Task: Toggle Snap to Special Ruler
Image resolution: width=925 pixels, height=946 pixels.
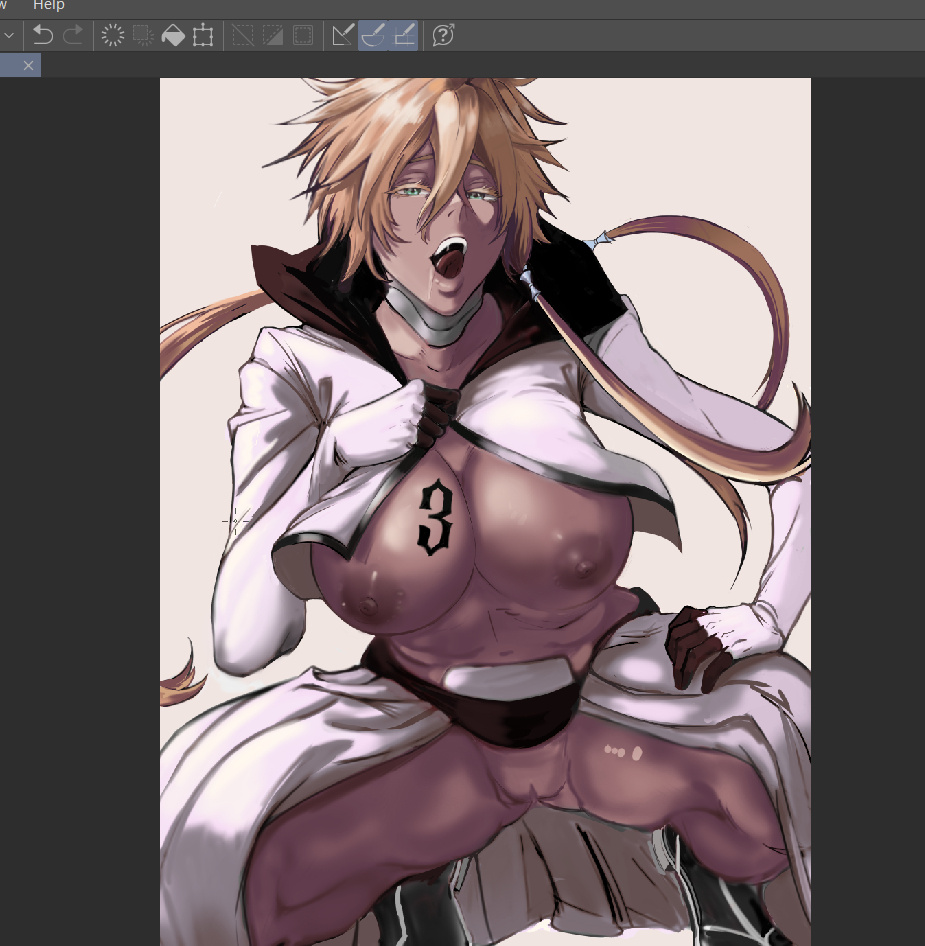Action: point(373,35)
